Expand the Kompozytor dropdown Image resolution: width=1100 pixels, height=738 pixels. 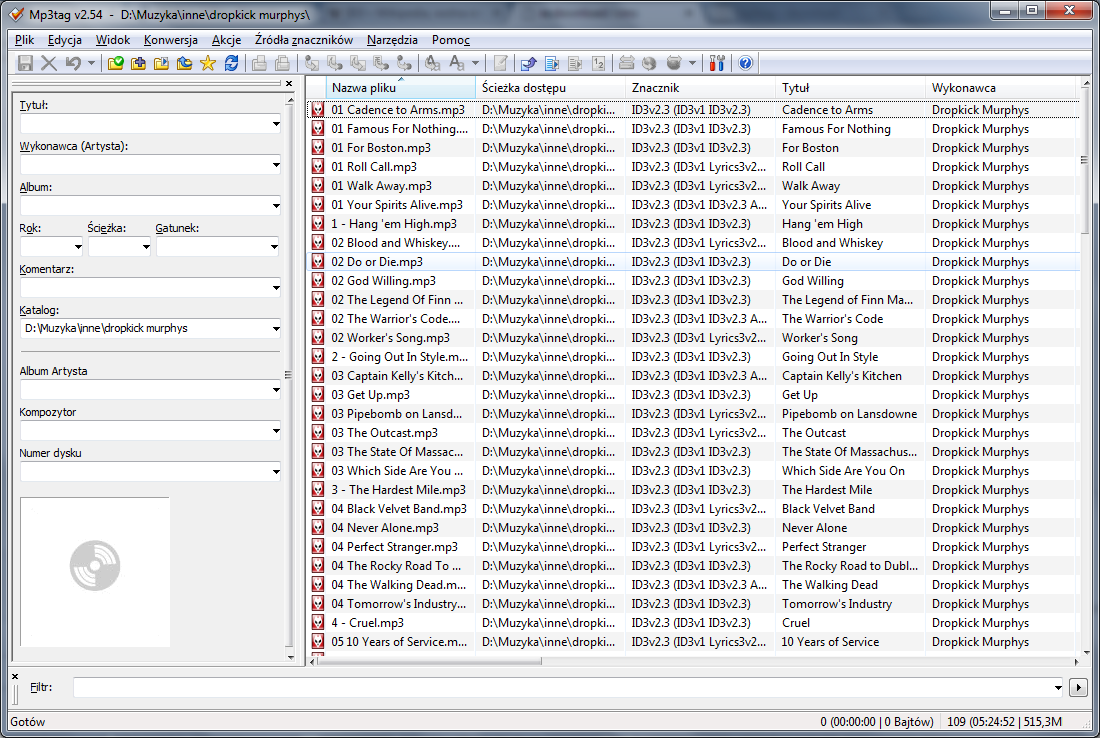[x=276, y=431]
